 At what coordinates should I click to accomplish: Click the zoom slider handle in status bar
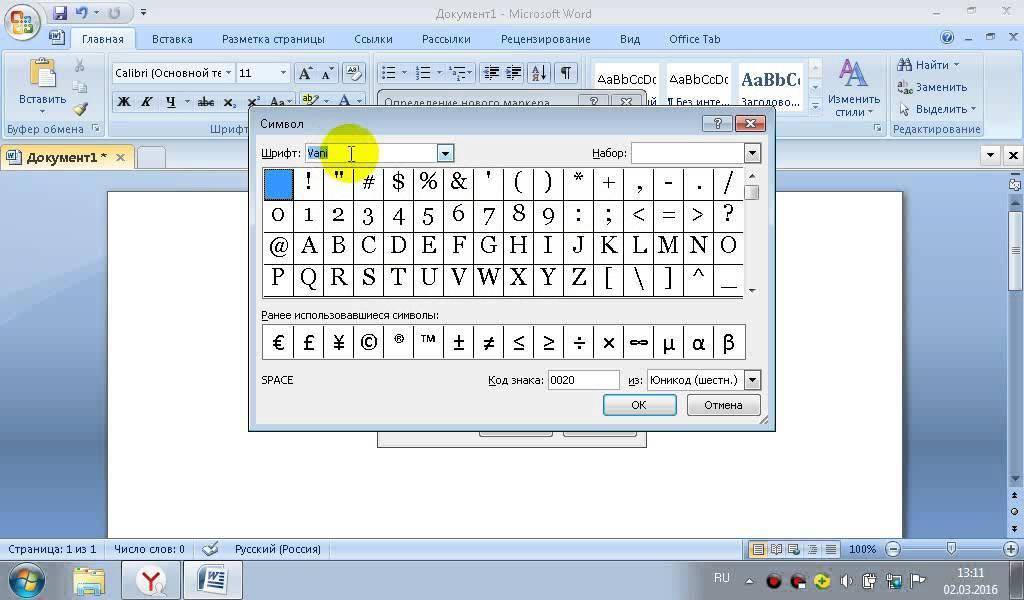[951, 549]
